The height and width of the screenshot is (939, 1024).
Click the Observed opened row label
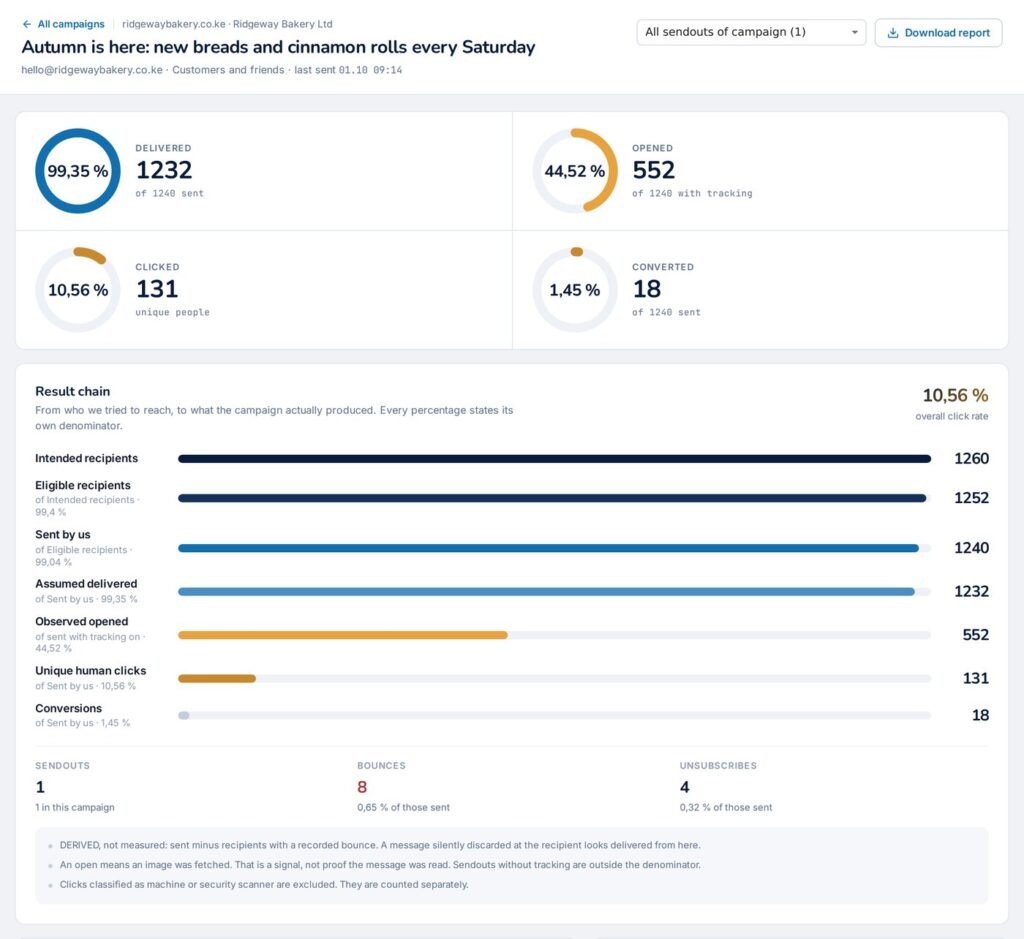82,622
